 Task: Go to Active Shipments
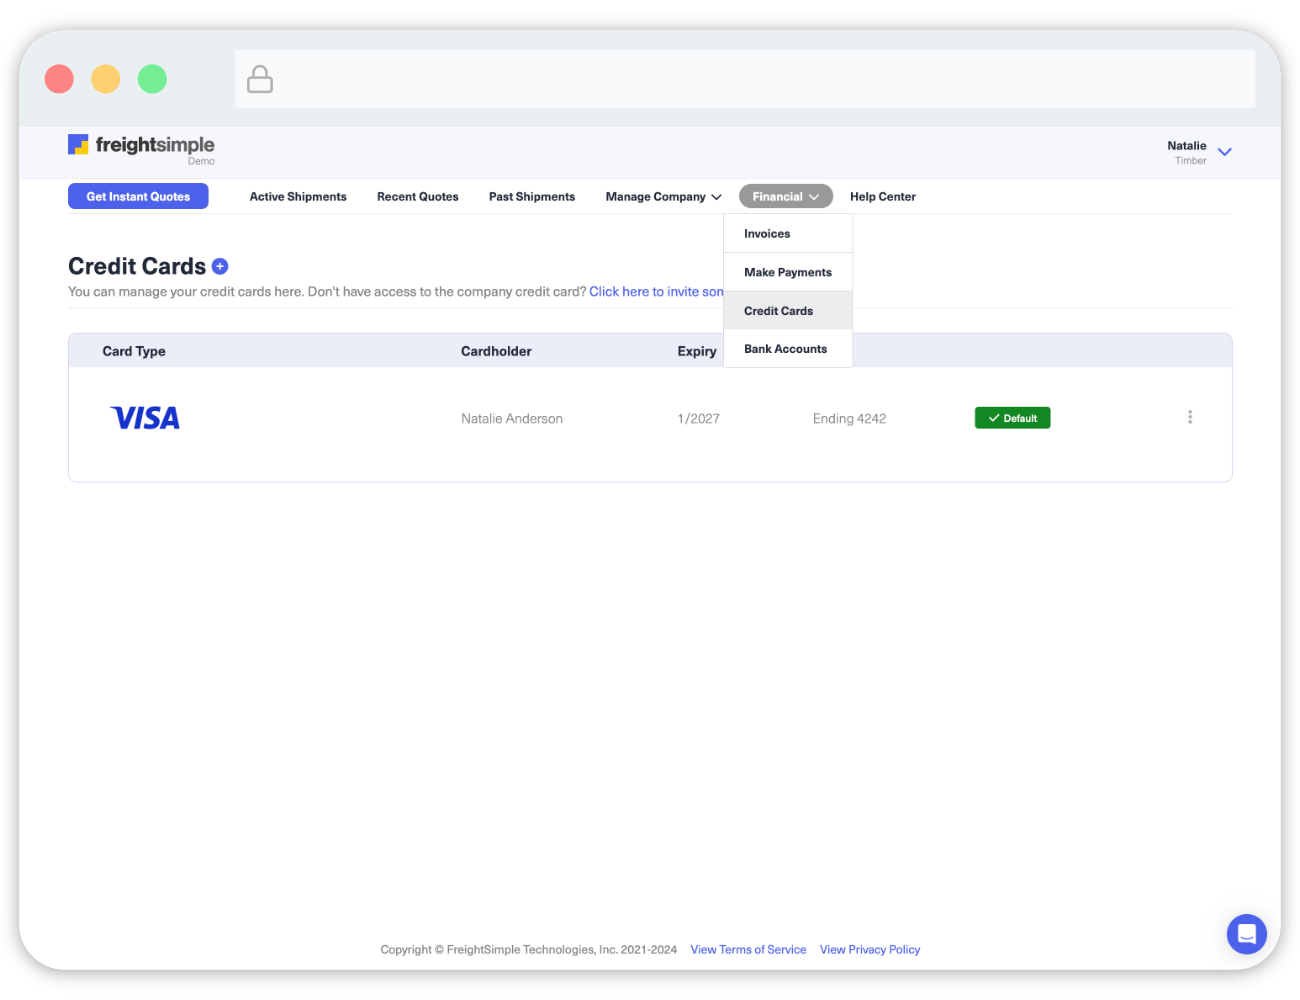298,197
